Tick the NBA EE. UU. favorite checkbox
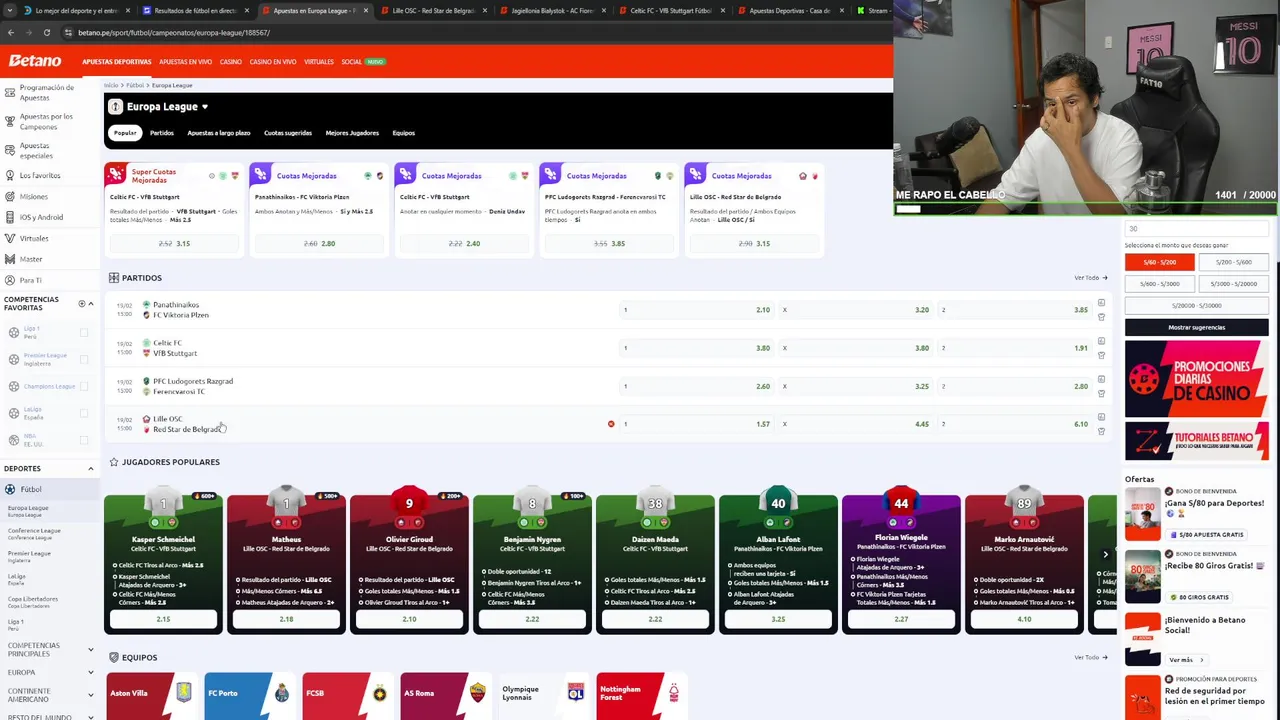Screen dimensions: 1280x720 [x=84, y=440]
